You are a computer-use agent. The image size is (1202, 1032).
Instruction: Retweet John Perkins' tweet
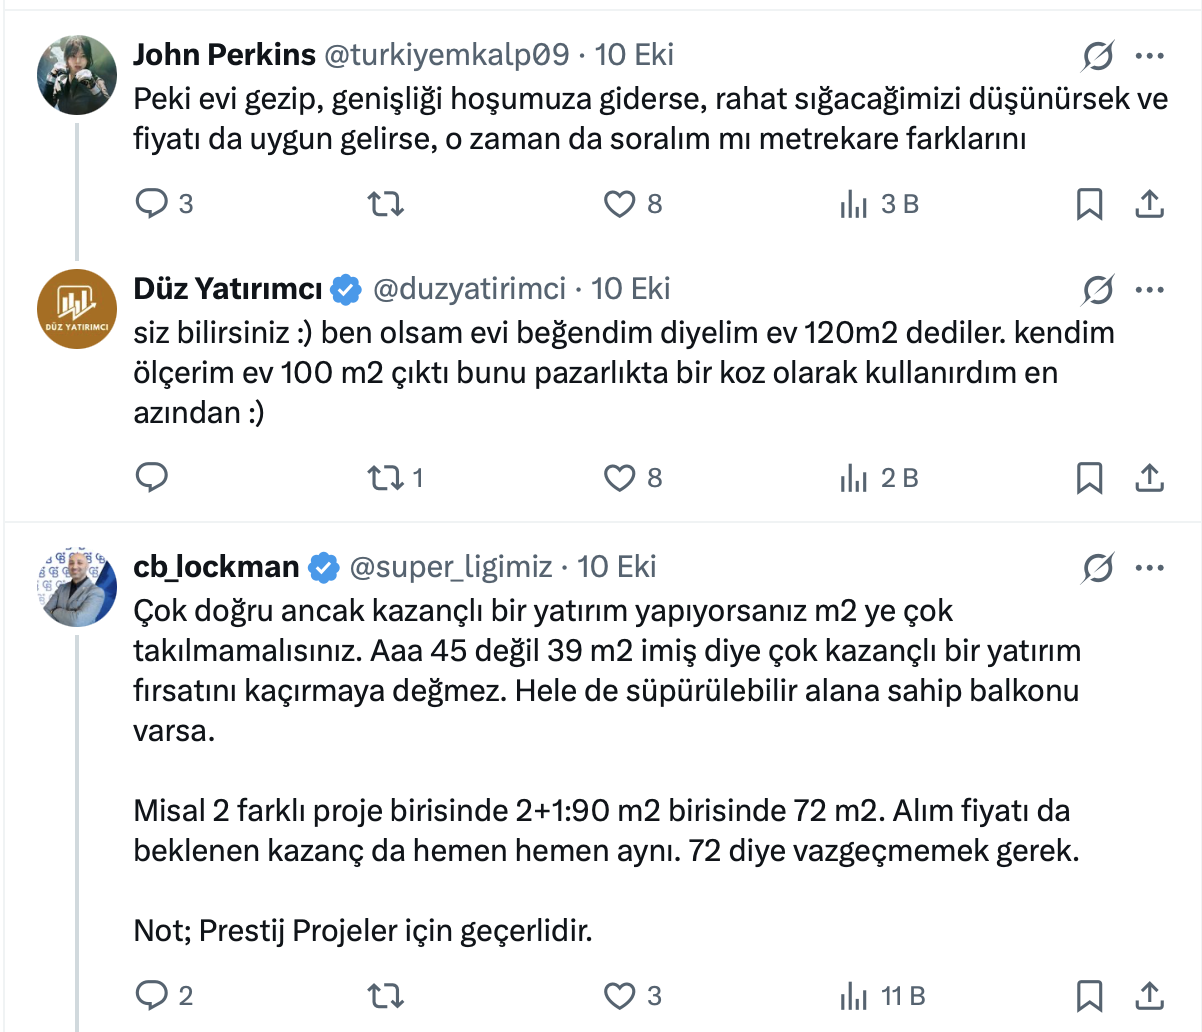385,204
